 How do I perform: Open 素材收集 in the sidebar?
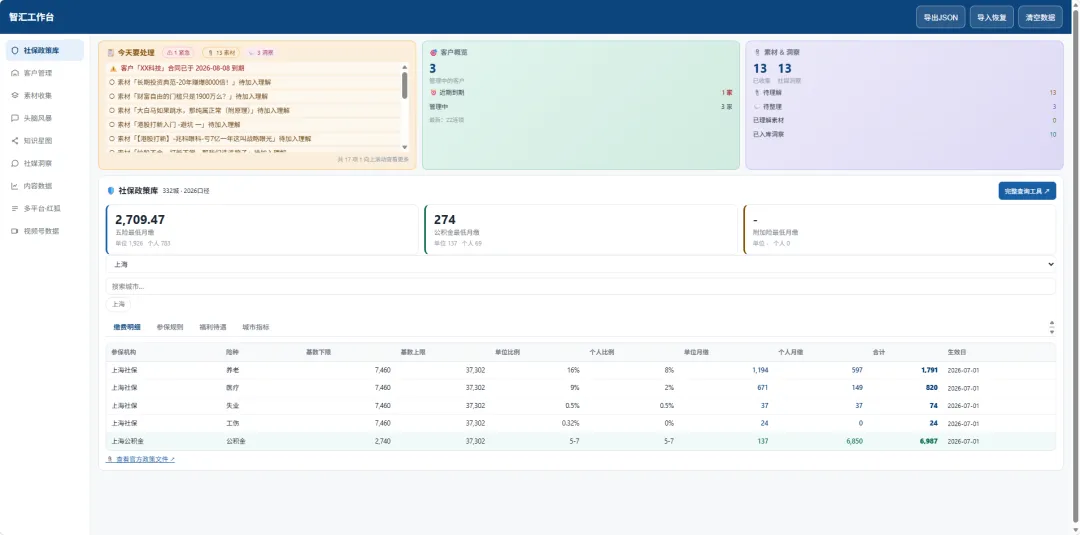click(45, 96)
